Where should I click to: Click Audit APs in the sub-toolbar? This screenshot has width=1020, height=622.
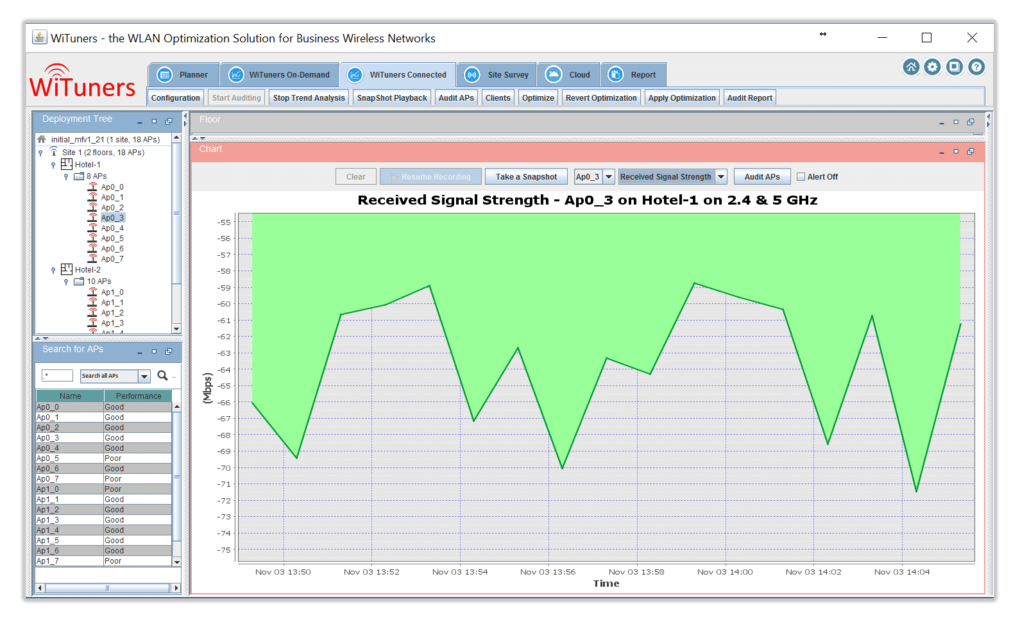456,98
